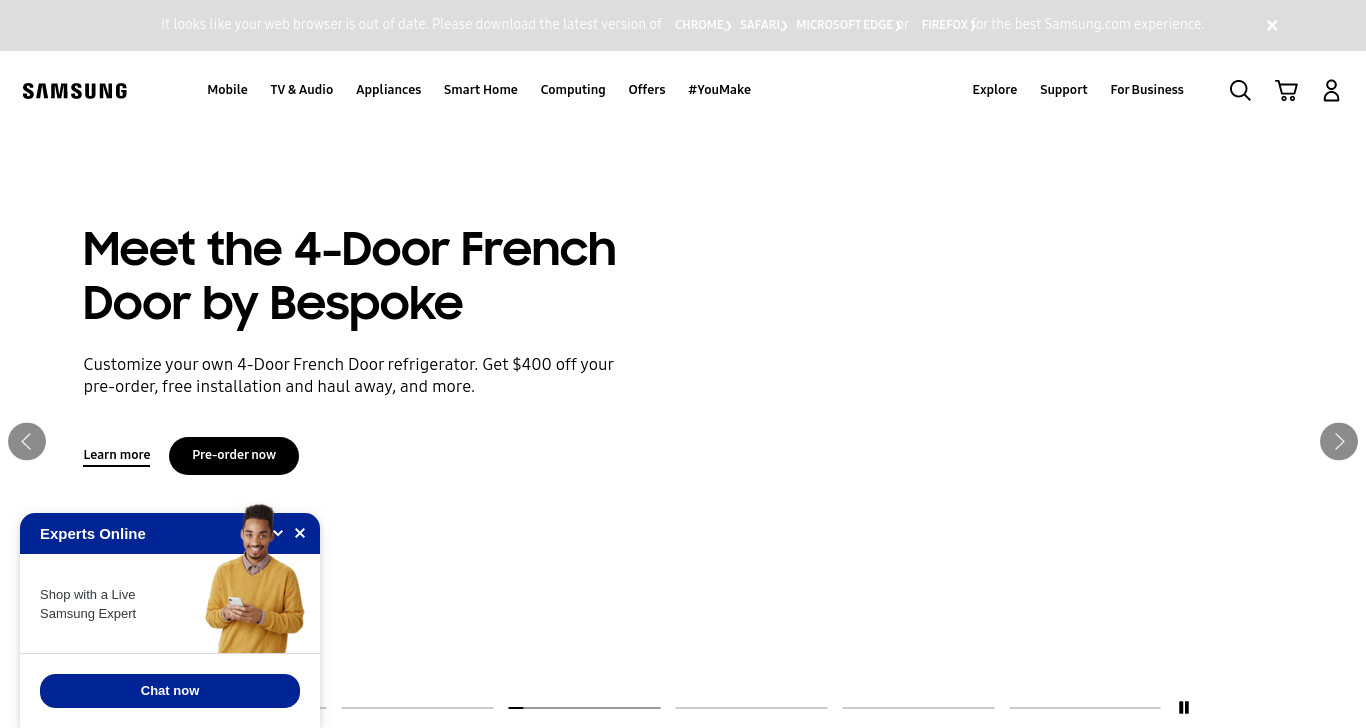Image resolution: width=1366 pixels, height=728 pixels.
Task: Jump to the fifth carousel indicator
Action: click(x=918, y=707)
